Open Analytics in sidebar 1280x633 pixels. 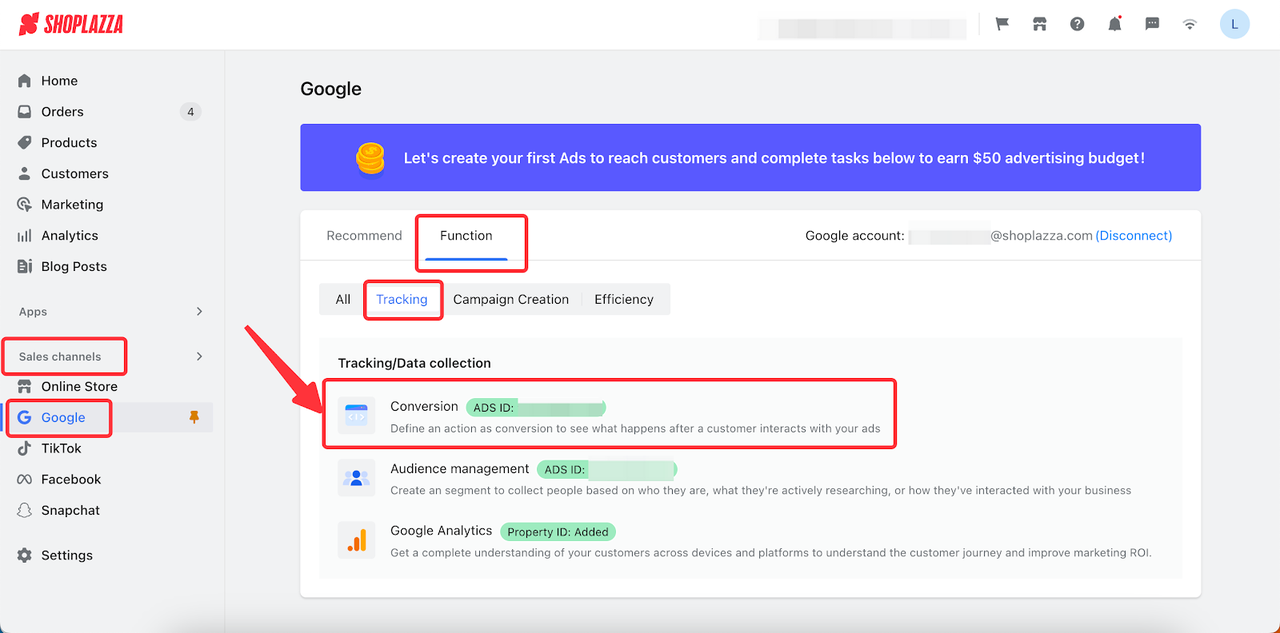70,236
